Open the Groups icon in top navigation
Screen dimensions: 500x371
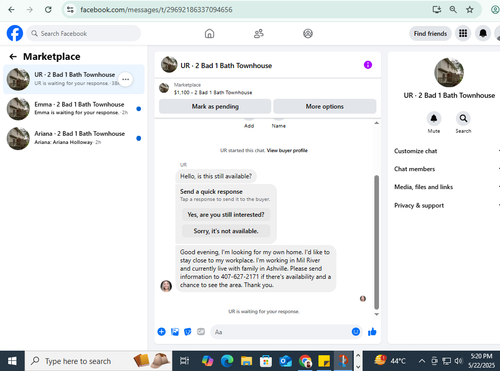308,33
